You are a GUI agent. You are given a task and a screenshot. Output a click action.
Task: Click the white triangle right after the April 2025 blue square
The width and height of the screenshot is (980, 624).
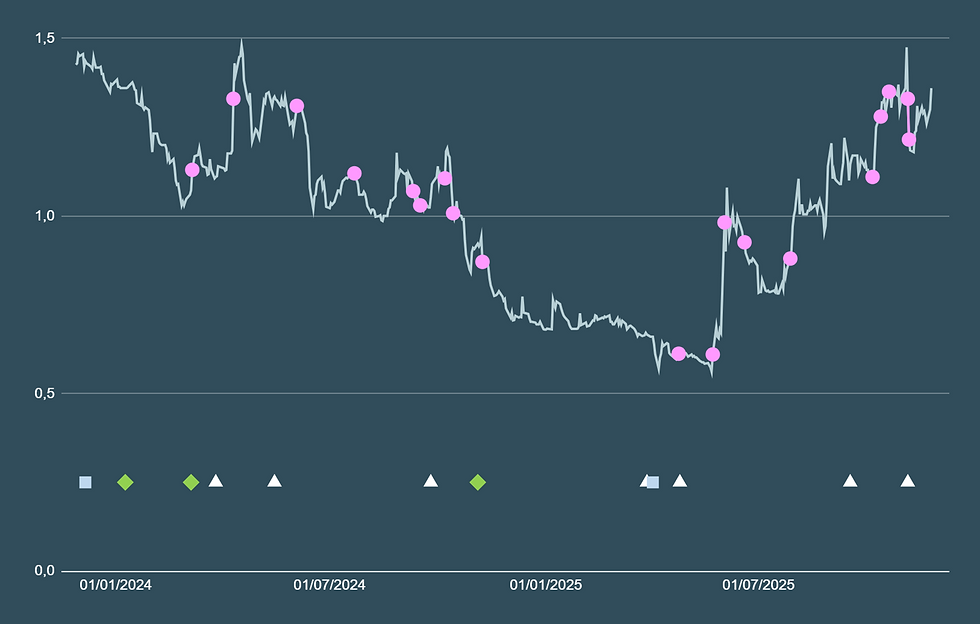point(680,480)
